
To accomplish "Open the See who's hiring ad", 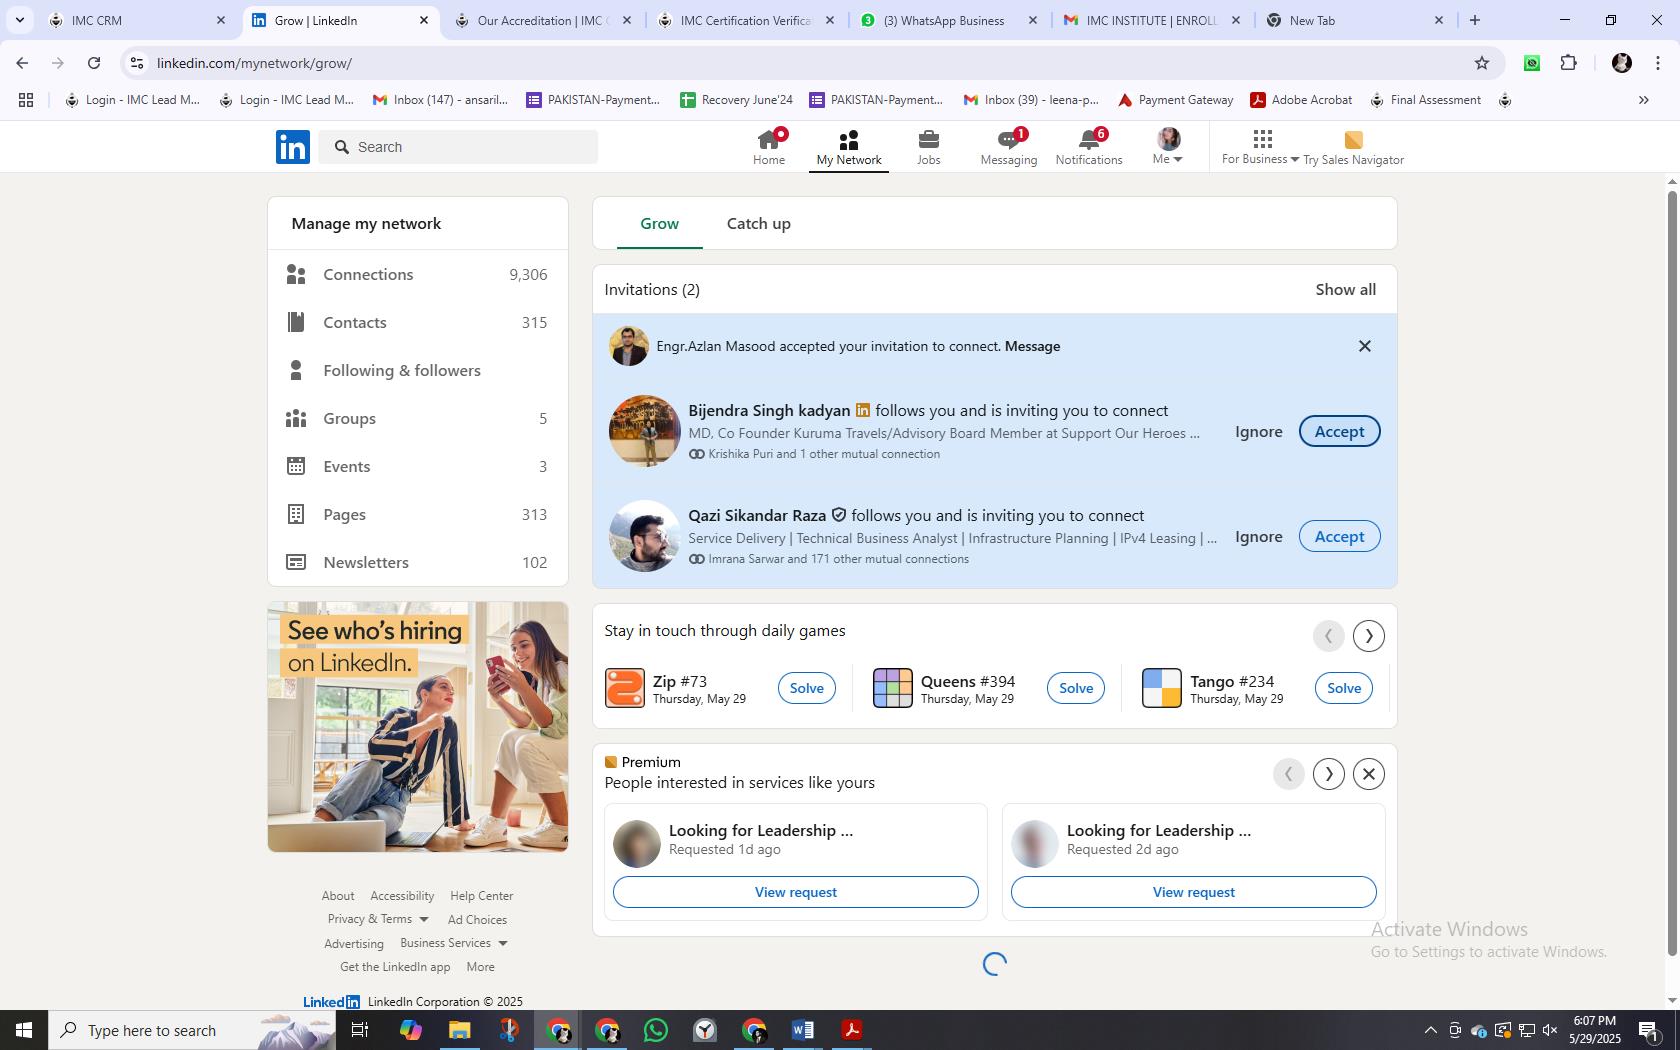I will (x=418, y=727).
